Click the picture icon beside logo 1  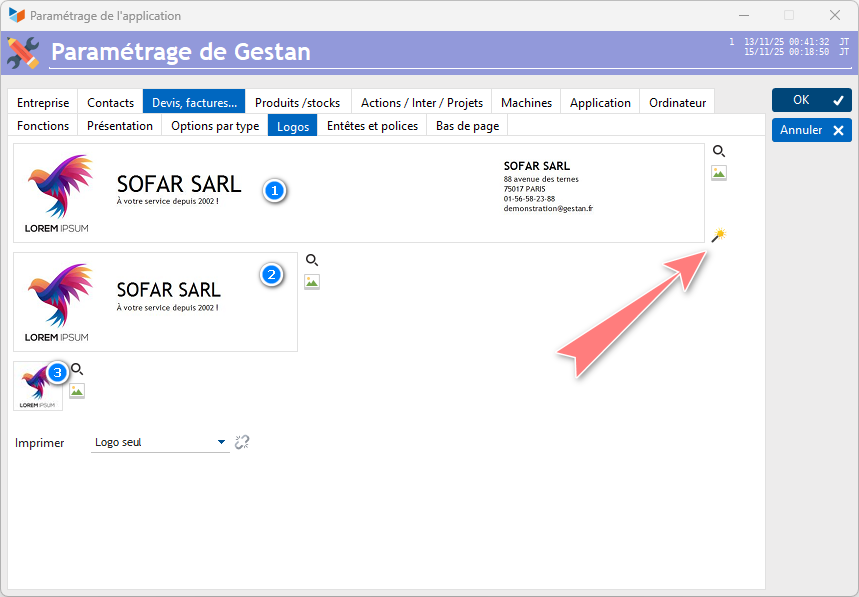(x=718, y=173)
